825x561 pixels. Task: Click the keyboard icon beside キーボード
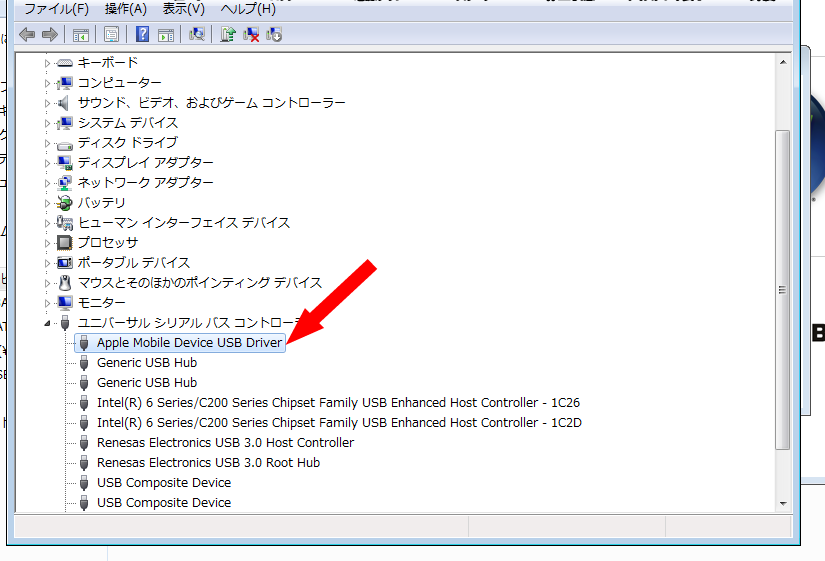(64, 63)
